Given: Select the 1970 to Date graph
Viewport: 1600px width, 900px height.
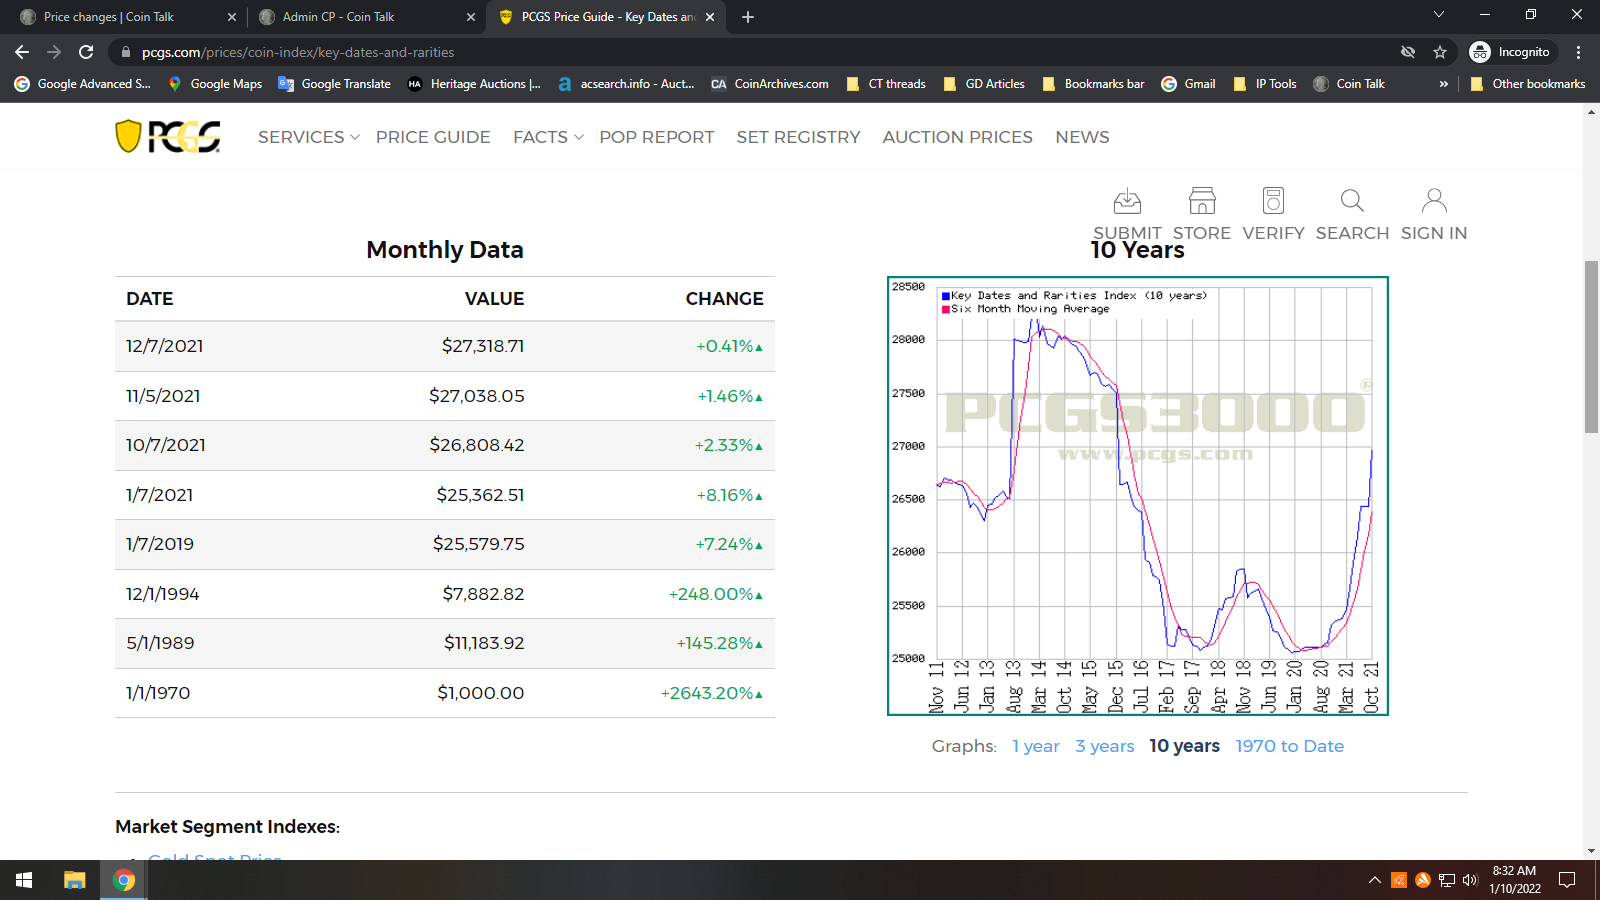Looking at the screenshot, I should coord(1289,746).
